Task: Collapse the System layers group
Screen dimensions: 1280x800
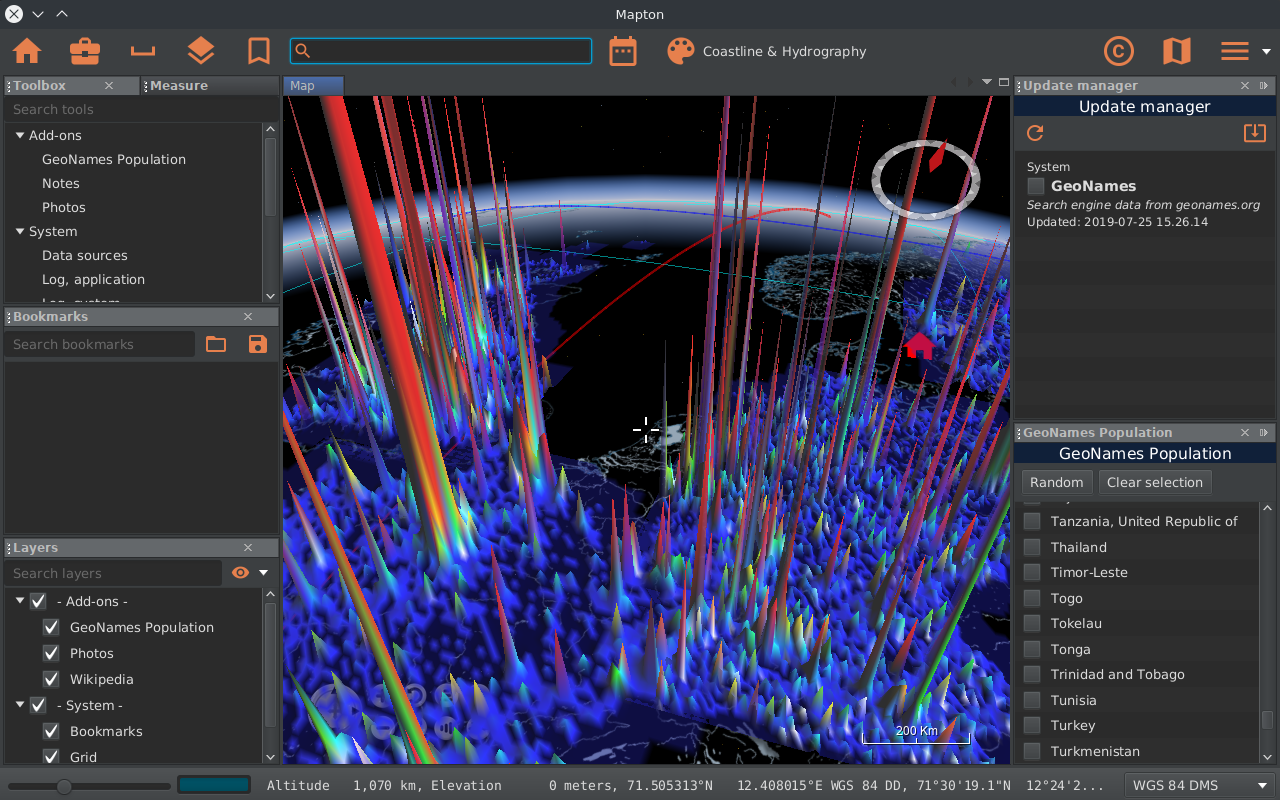Action: 20,705
